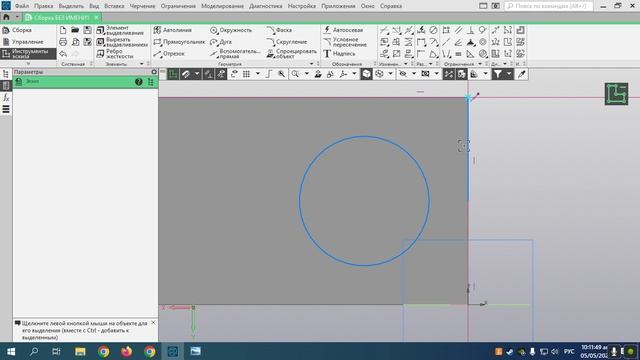Open the Черчение menu
Viewport: 640px width, 360px height.
(142, 6)
